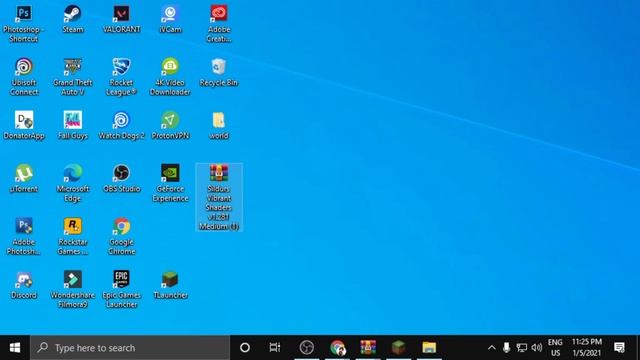Select the Grand Theft Auto V icon
Screen dimensions: 640x360
point(73,77)
